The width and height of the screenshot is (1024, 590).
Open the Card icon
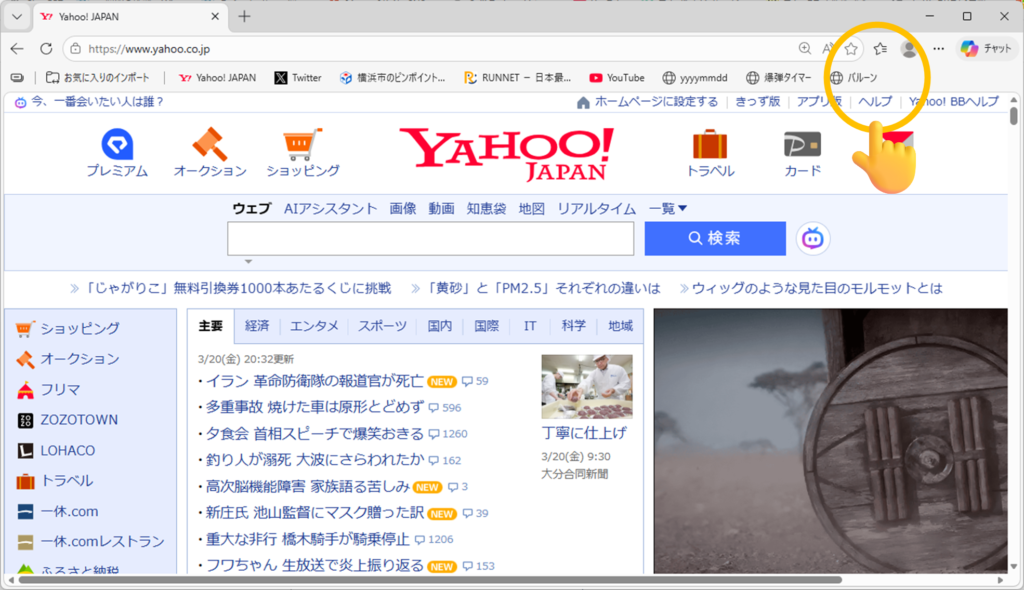[x=802, y=144]
